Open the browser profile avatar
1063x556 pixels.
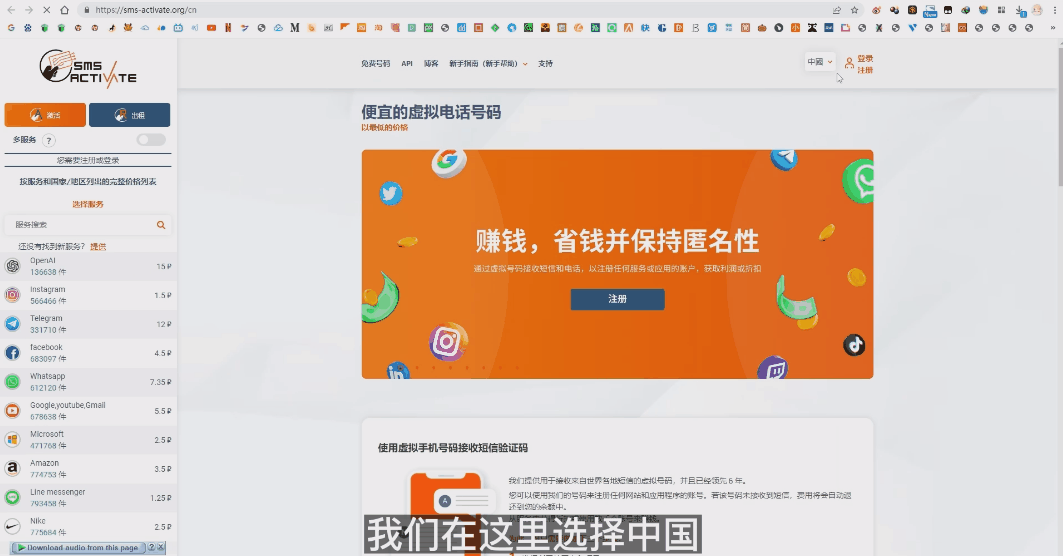[1037, 10]
